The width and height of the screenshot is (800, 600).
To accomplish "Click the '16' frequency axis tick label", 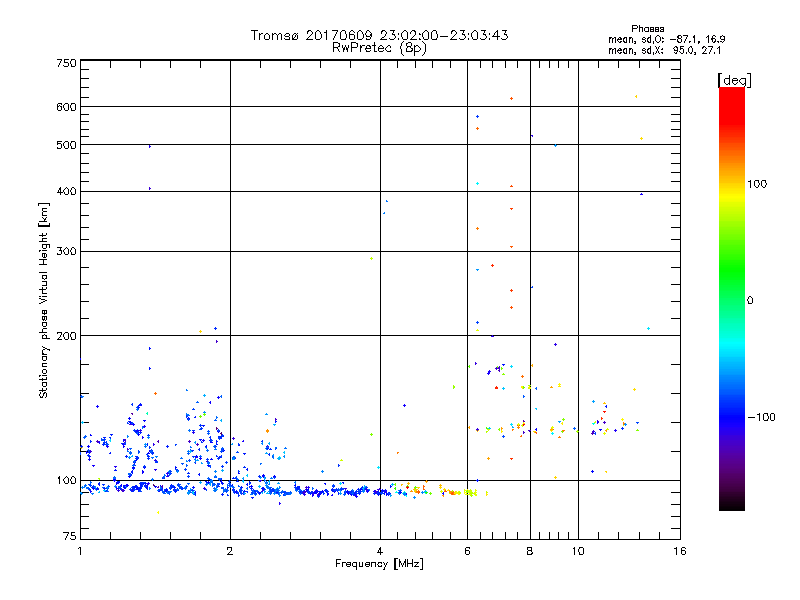I will (680, 551).
